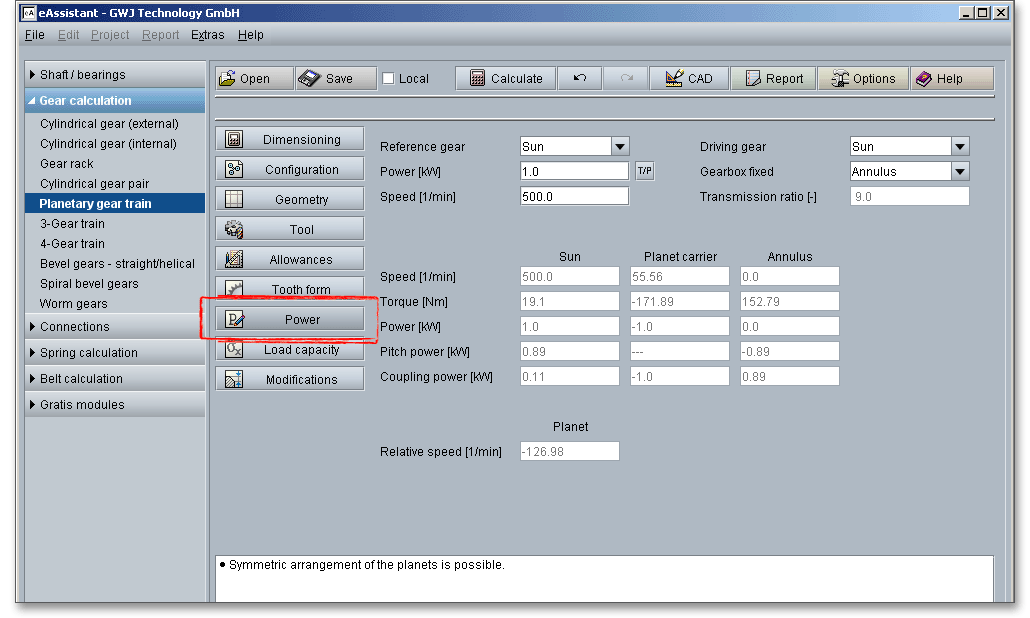Click the Speed [1/min] input field
The image size is (1030, 618).
tap(574, 197)
